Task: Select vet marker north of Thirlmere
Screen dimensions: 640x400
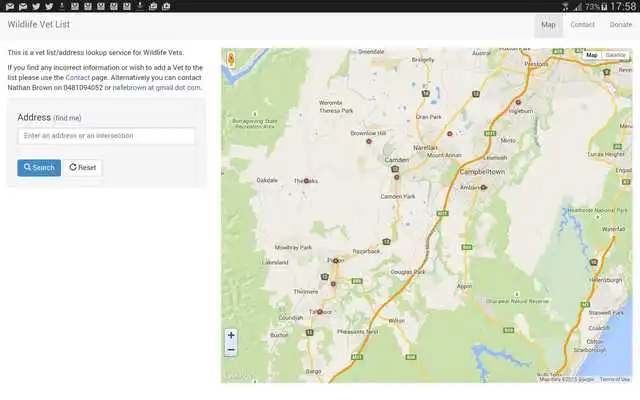Action: point(333,284)
